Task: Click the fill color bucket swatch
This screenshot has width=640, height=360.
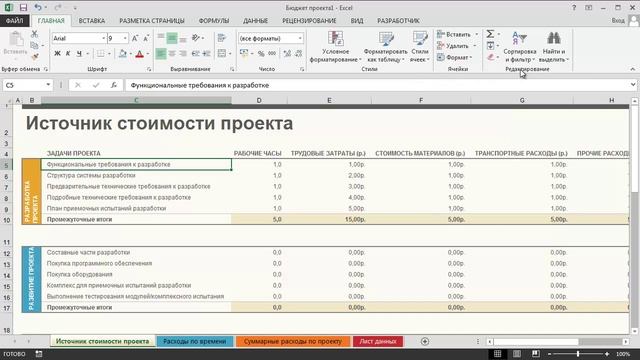Action: point(122,53)
